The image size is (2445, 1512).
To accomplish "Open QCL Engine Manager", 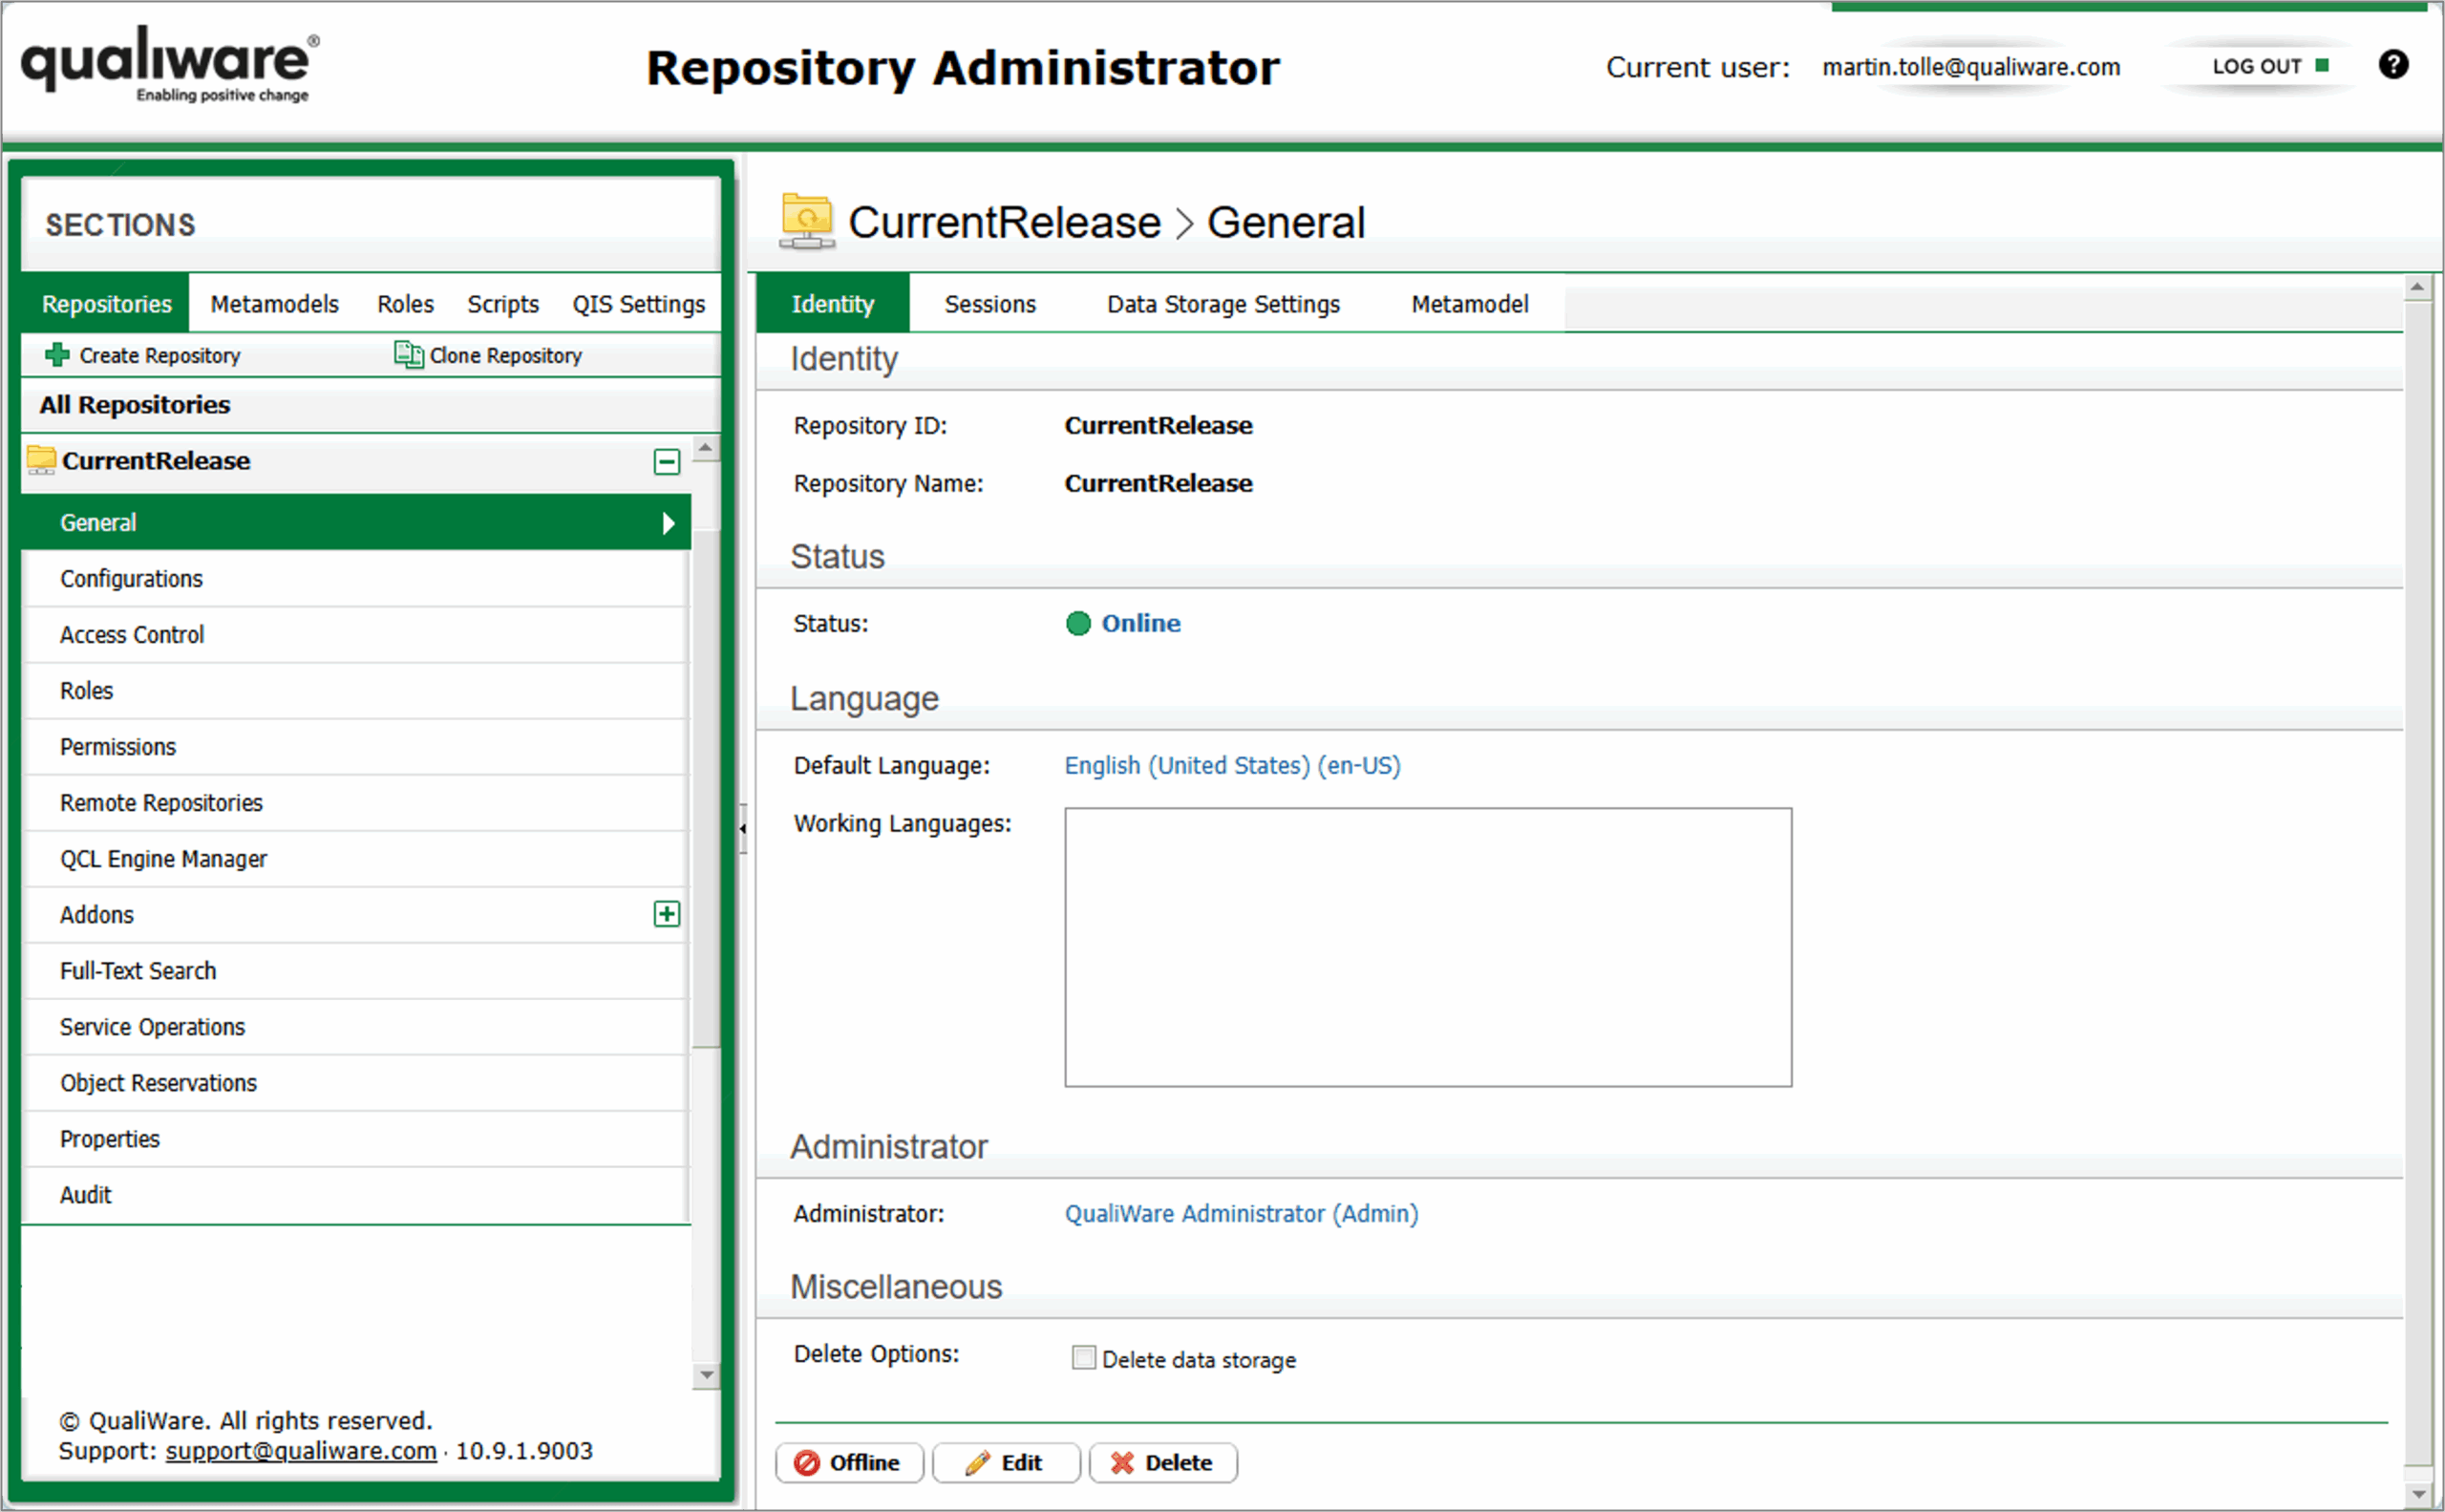I will point(356,859).
